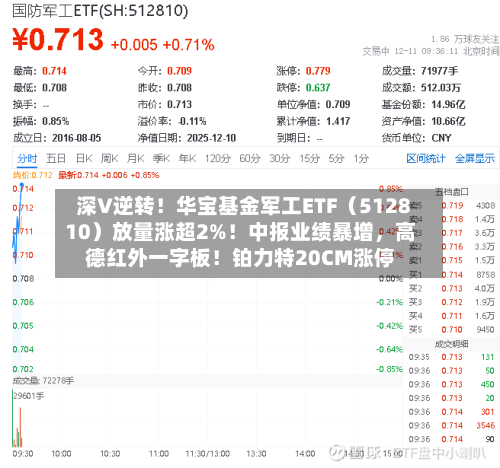Open the 月K chart tab

(x=135, y=158)
